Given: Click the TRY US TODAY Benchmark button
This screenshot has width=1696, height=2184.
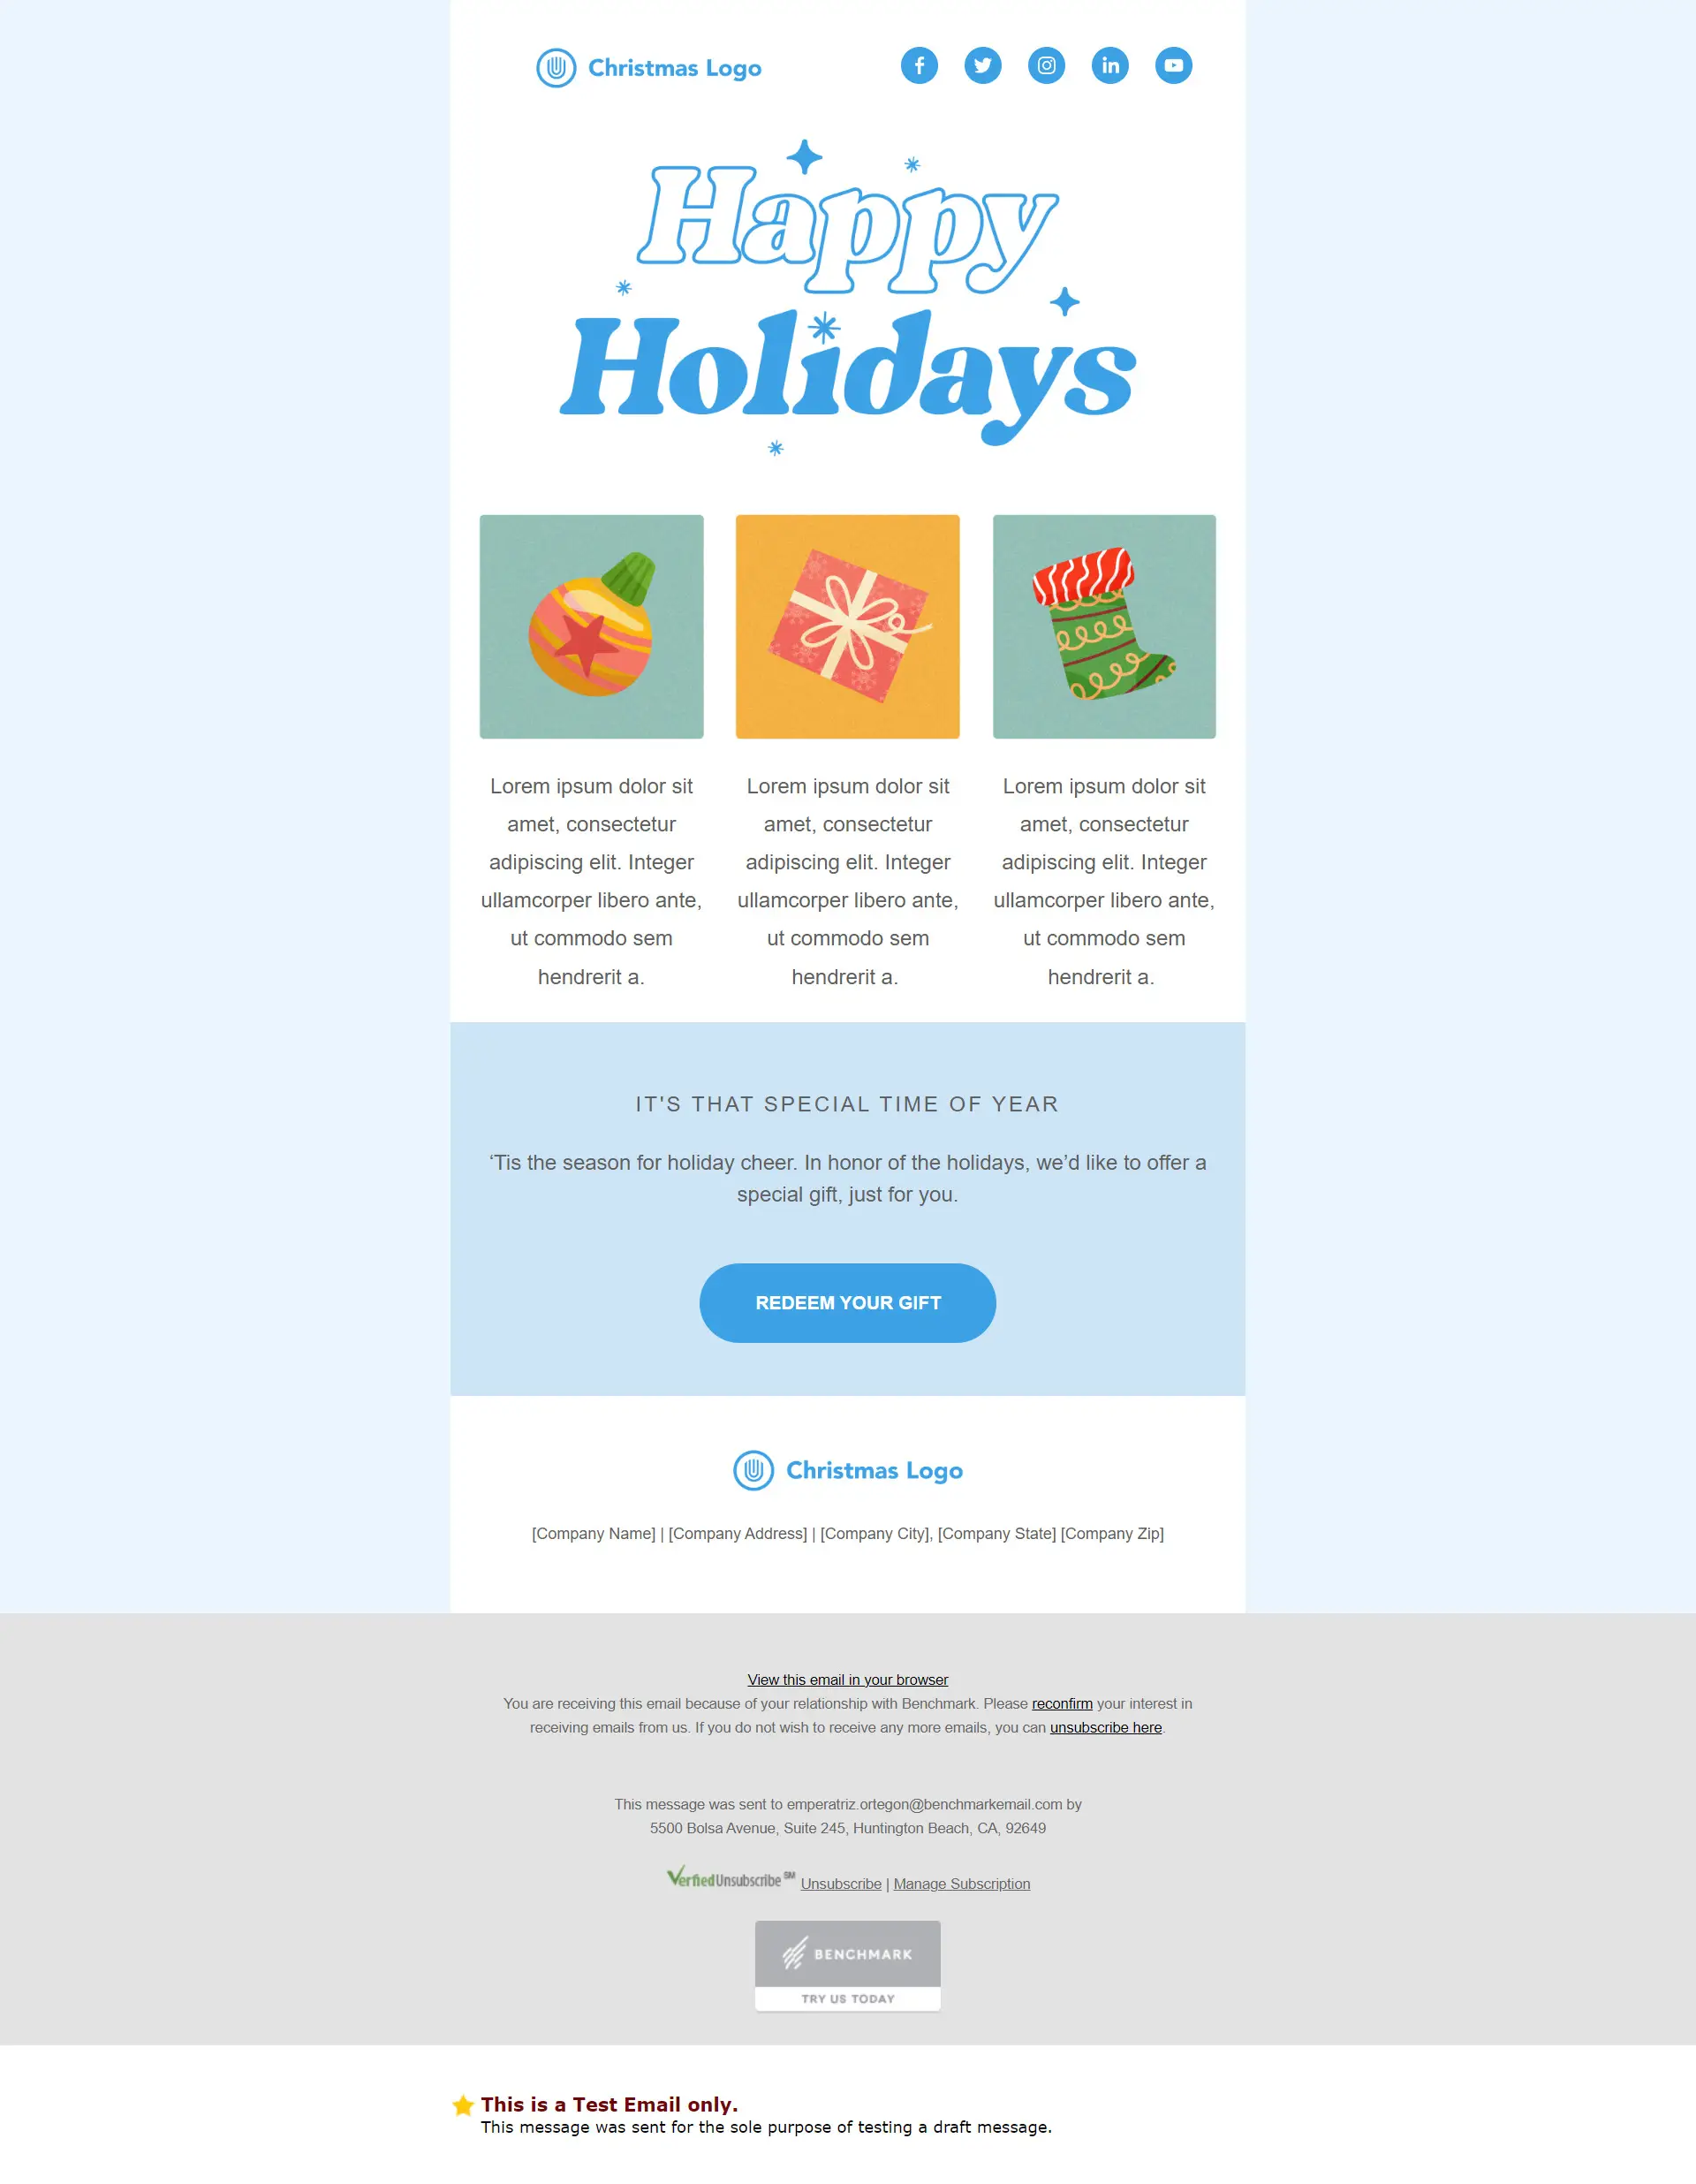Looking at the screenshot, I should pos(847,1999).
